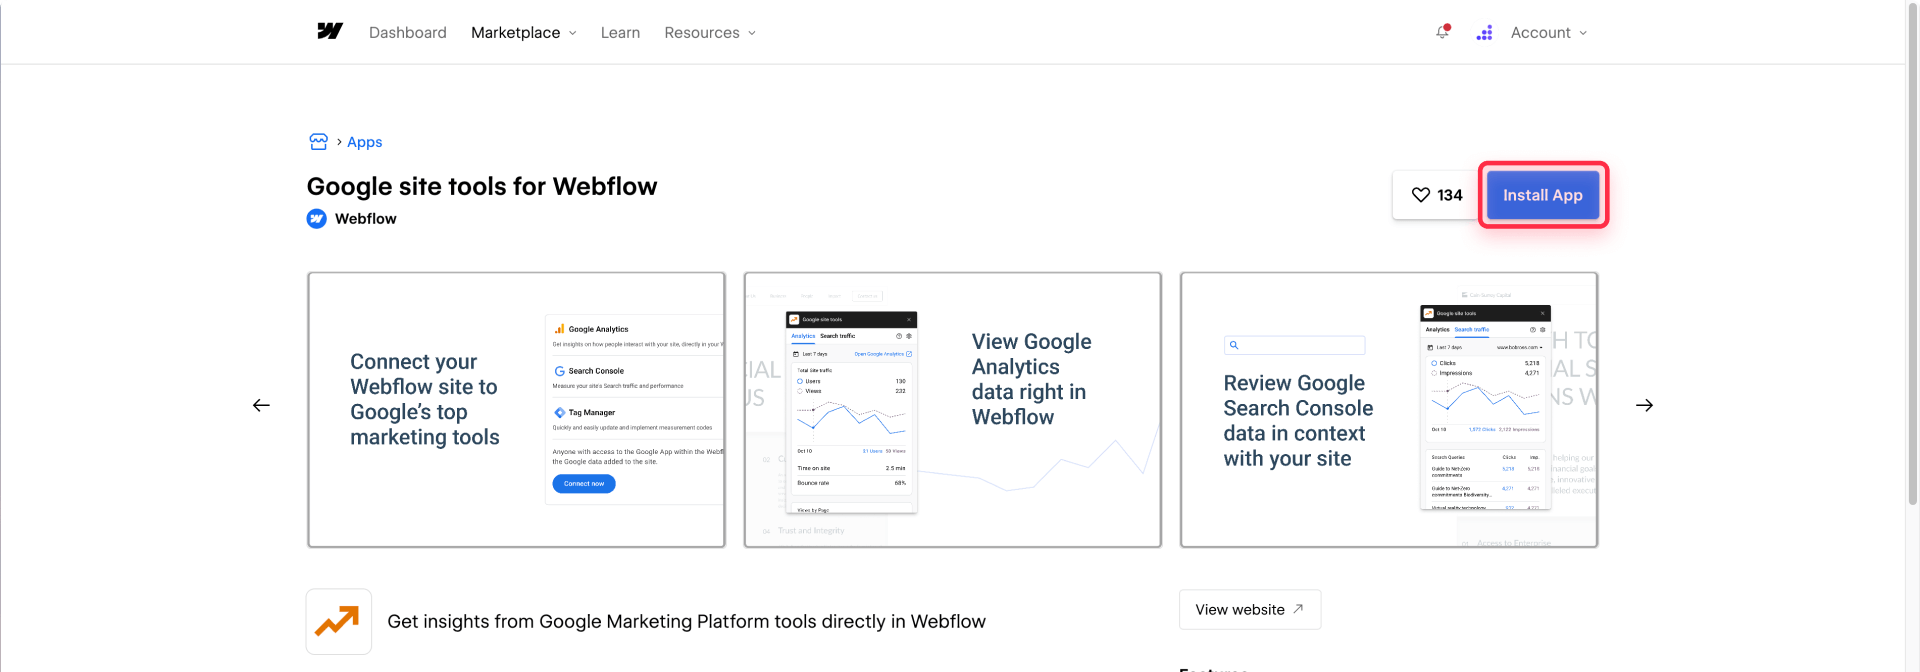The height and width of the screenshot is (672, 1920).
Task: Open the Resources dropdown
Action: pyautogui.click(x=709, y=32)
